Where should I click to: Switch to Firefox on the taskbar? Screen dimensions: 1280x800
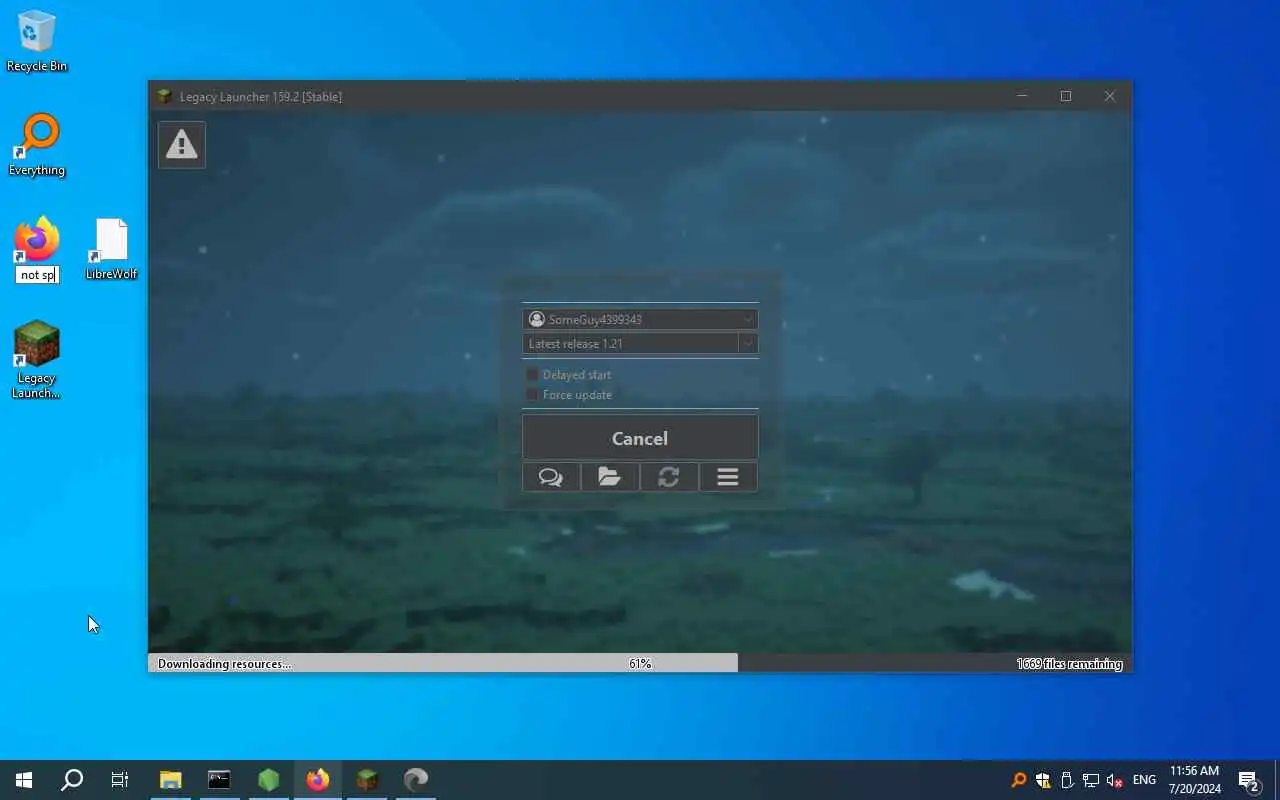click(x=317, y=780)
